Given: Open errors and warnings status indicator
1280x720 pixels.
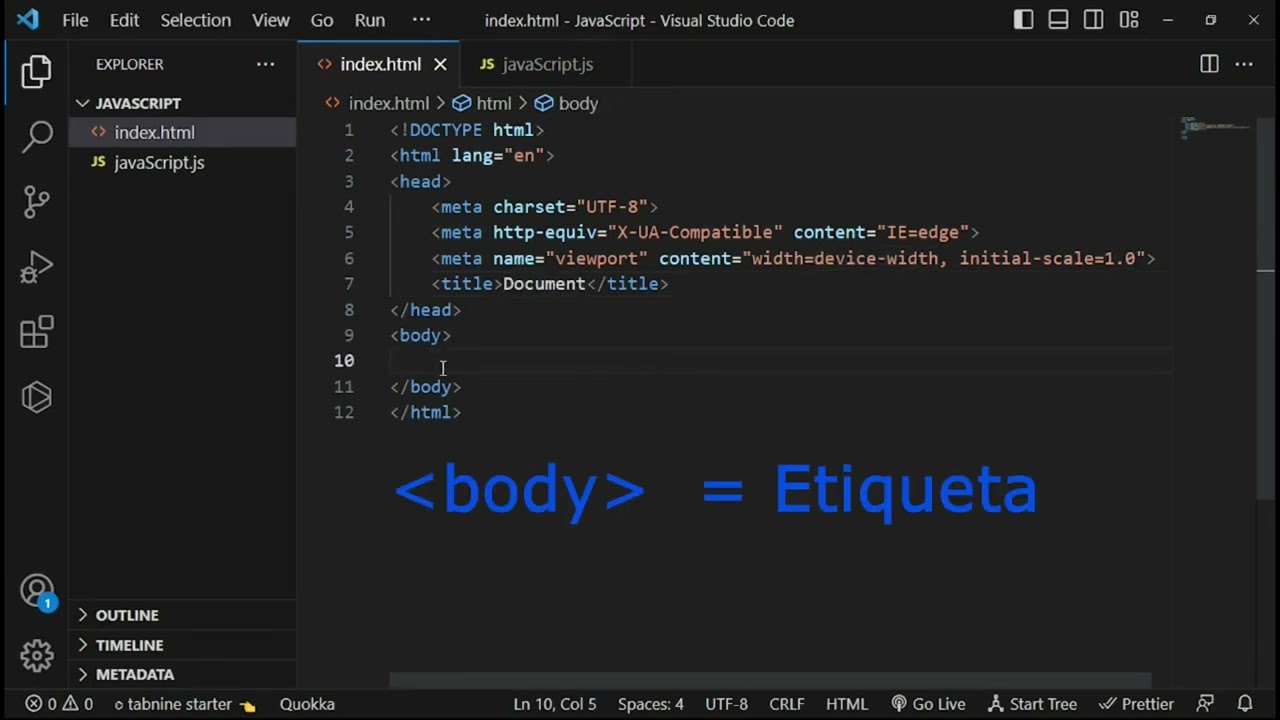Looking at the screenshot, I should click(59, 704).
